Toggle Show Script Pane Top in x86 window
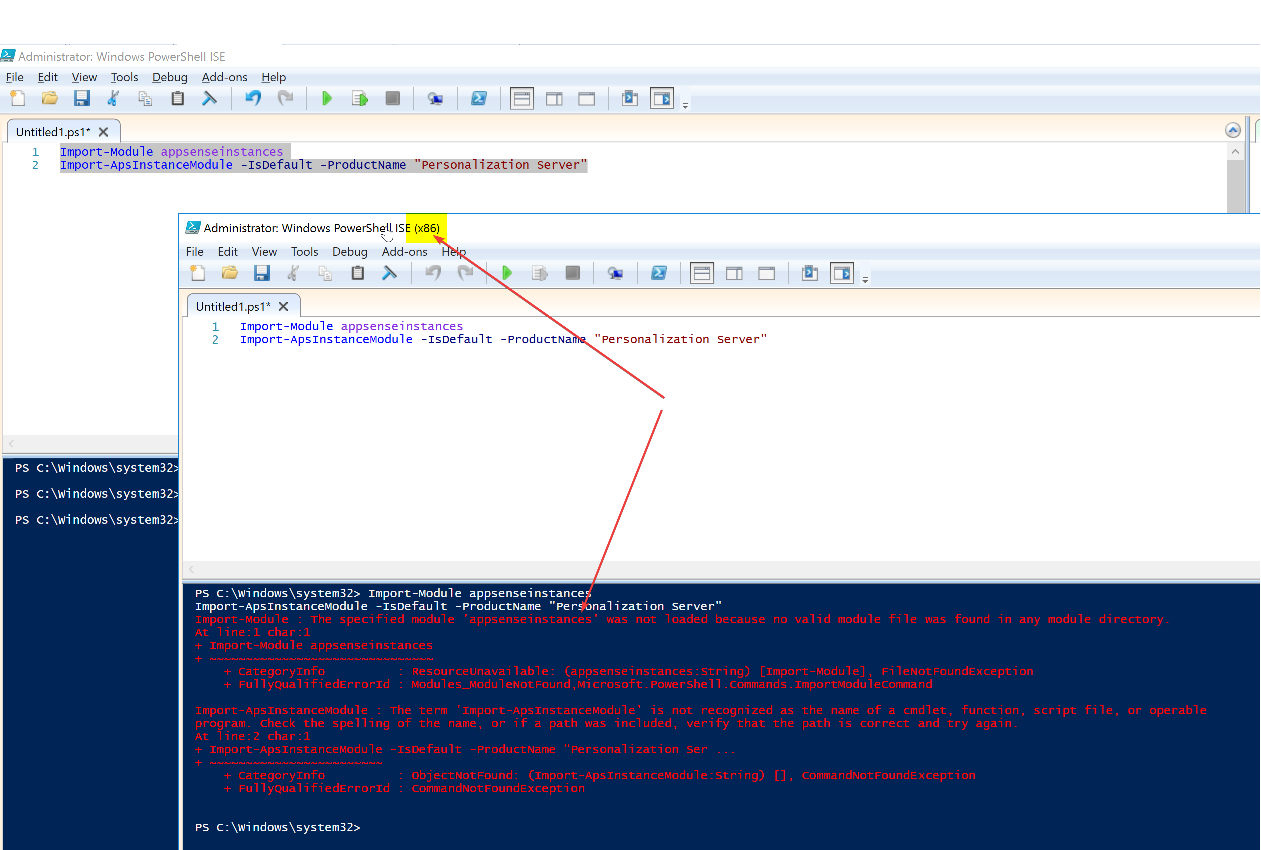This screenshot has width=1261, height=850. coord(702,273)
